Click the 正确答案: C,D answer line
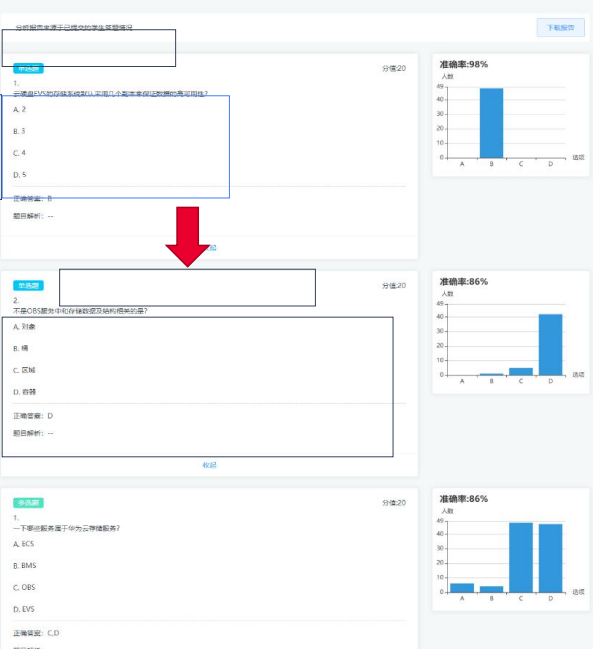The image size is (593, 649). coord(36,633)
